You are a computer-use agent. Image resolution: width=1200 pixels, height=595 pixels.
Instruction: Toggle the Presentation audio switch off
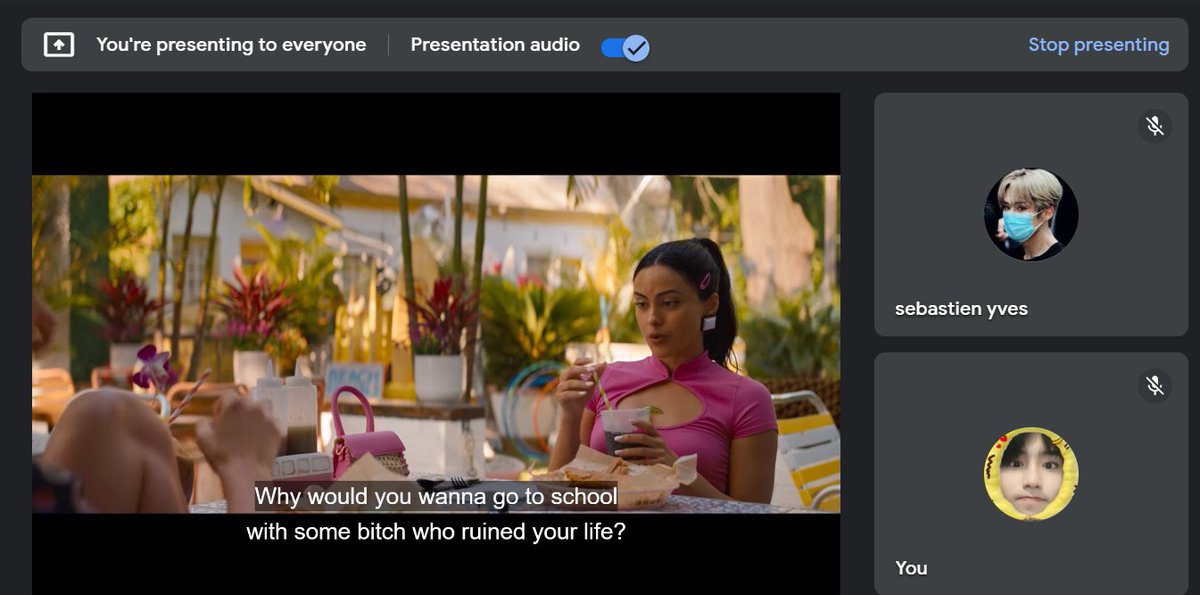(626, 47)
